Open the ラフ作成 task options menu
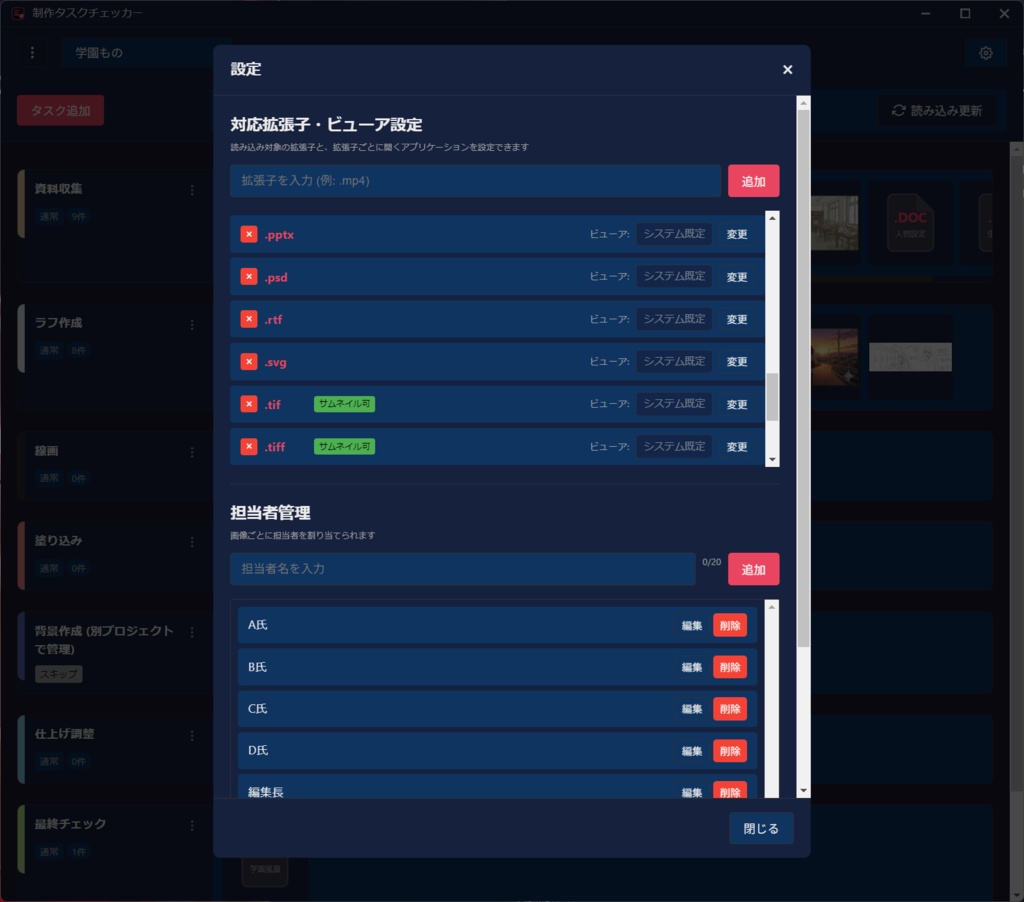Viewport: 1024px width, 902px height. click(x=192, y=324)
